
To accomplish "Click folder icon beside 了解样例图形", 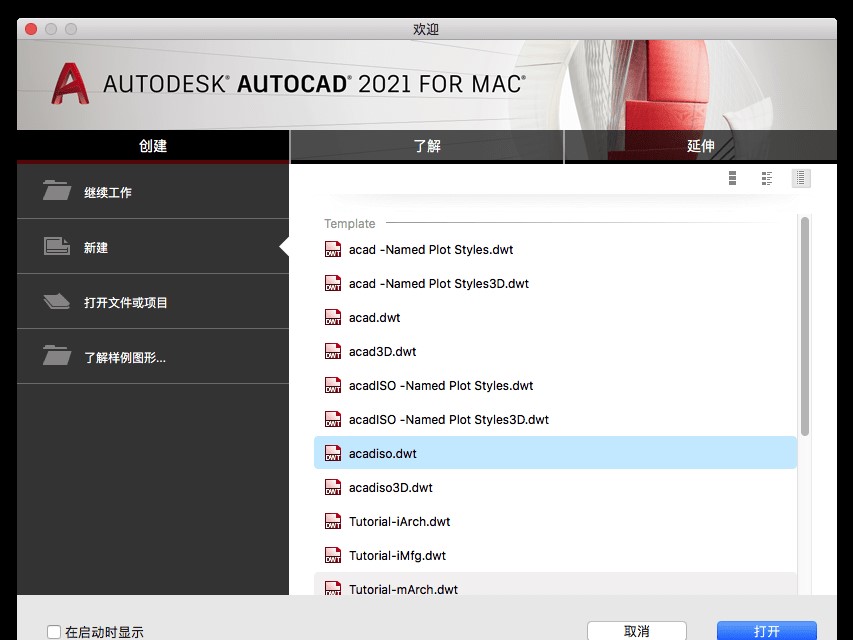I will (57, 356).
